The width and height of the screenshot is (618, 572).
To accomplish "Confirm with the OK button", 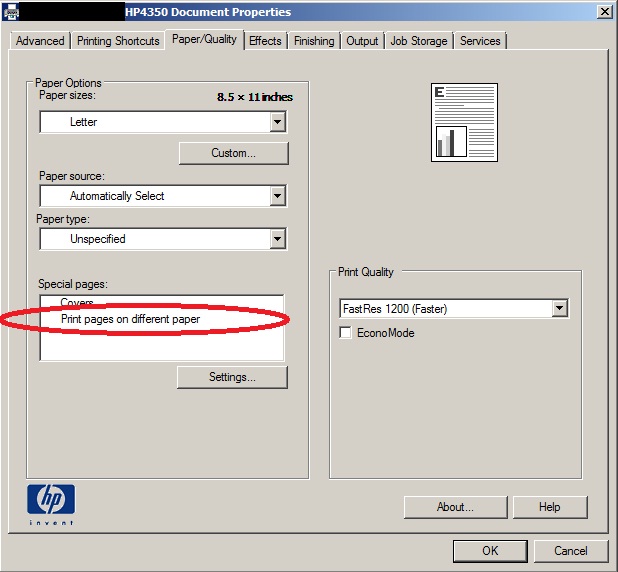I will pos(490,551).
